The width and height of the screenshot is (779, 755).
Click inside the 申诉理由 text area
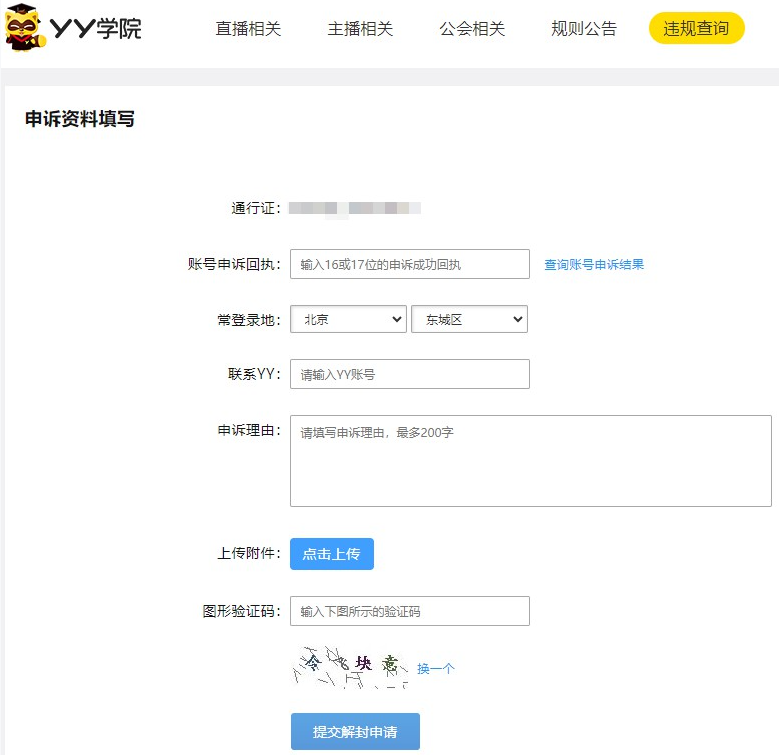[530, 461]
